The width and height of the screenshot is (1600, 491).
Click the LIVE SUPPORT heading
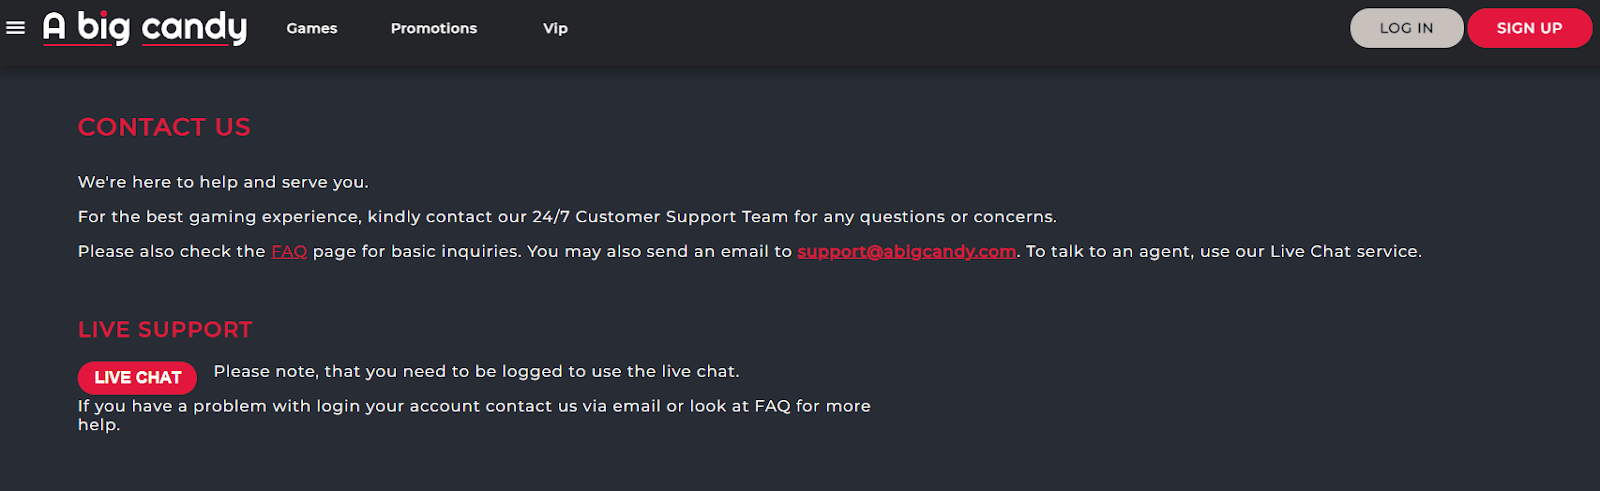point(166,330)
